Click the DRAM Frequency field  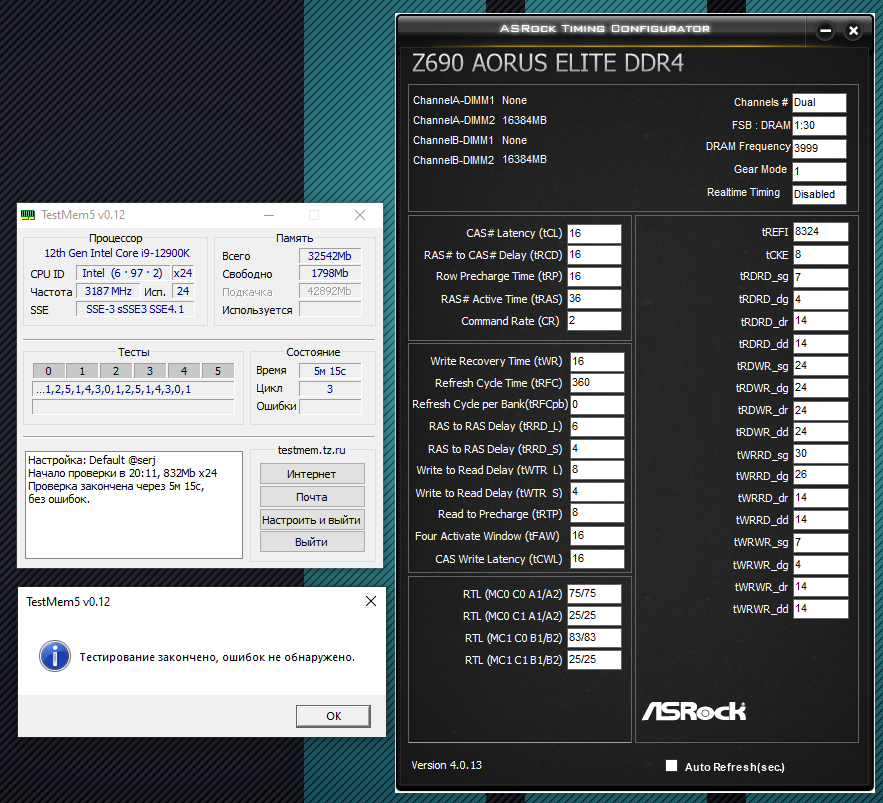pyautogui.click(x=819, y=148)
